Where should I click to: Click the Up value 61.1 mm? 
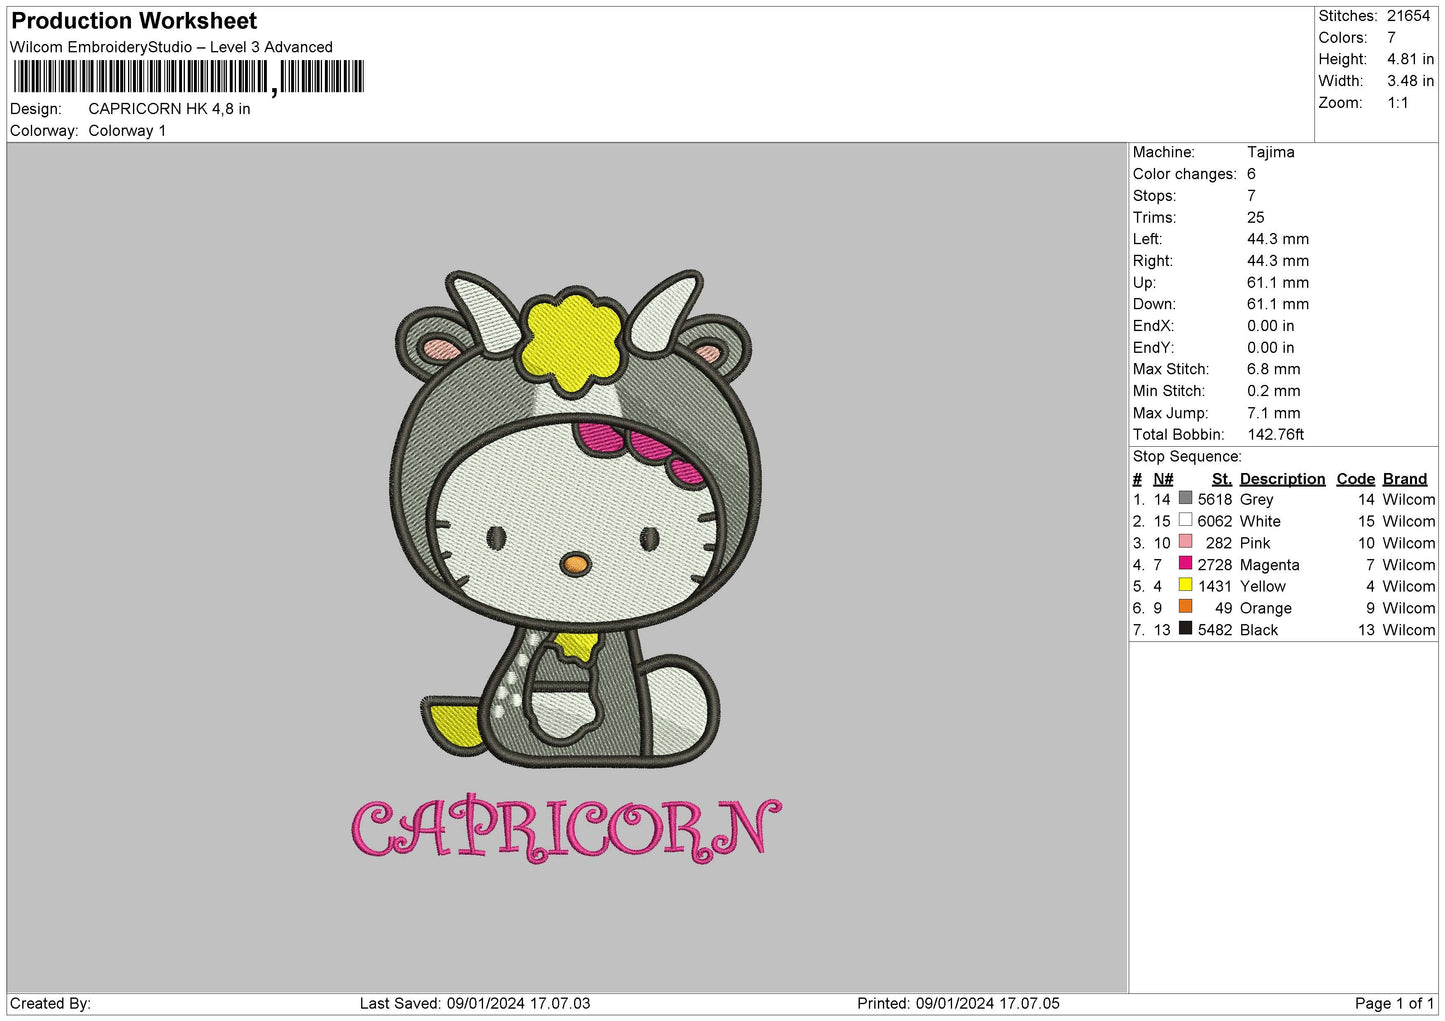tap(1278, 283)
